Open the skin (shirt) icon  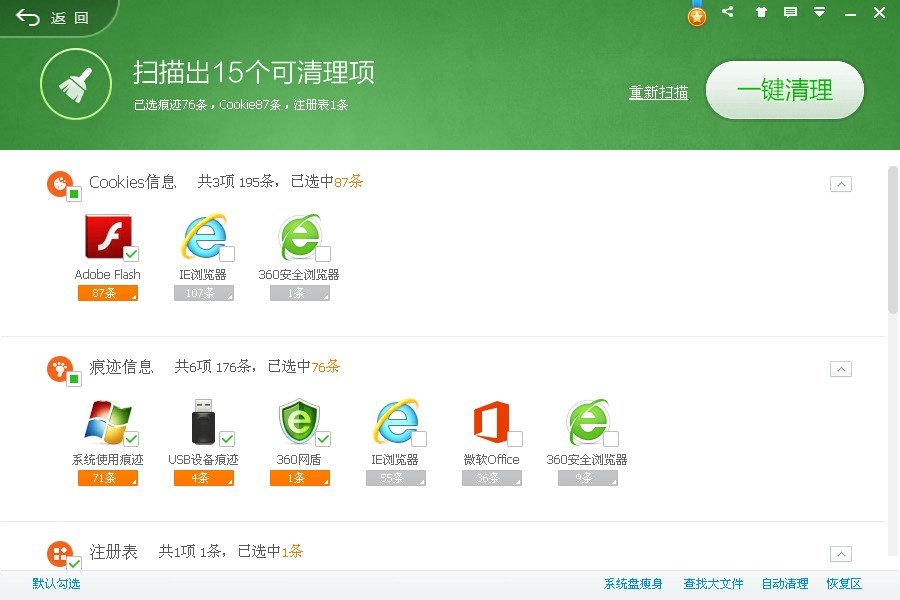click(761, 12)
